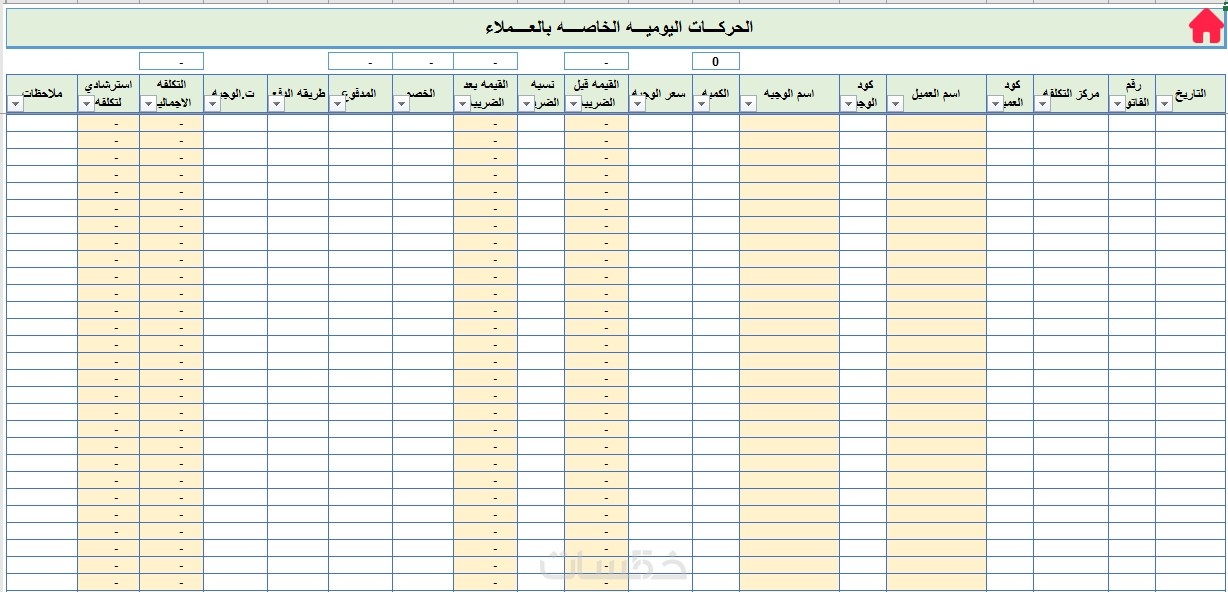
Task: Click first data cell under التاريخ column
Action: tap(1188, 123)
